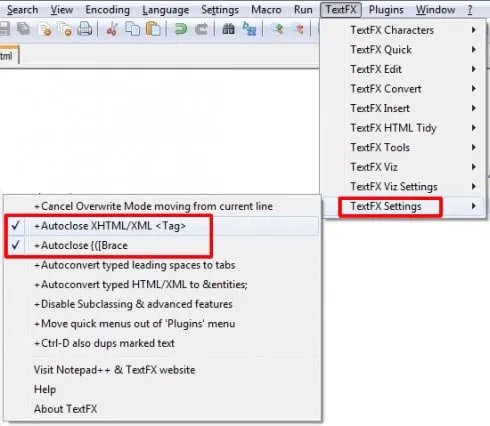This screenshot has width=490, height=426.
Task: Enable Move quick menus out of Plugins menu
Action: 161,324
